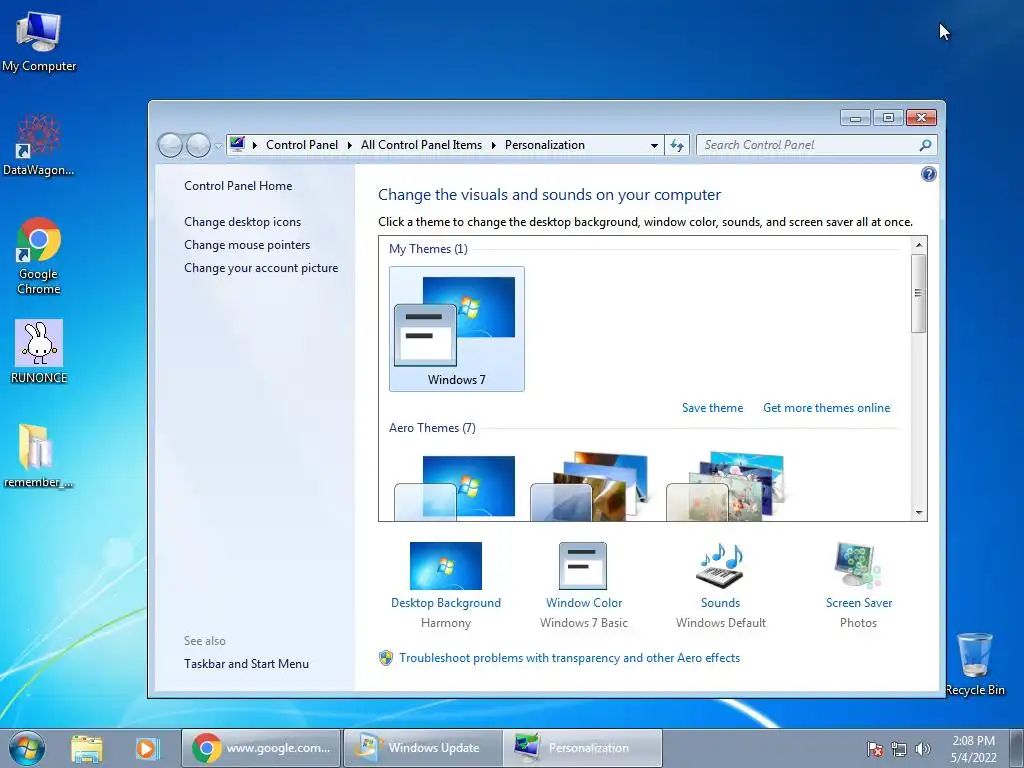Click the help question mark icon

tap(928, 174)
